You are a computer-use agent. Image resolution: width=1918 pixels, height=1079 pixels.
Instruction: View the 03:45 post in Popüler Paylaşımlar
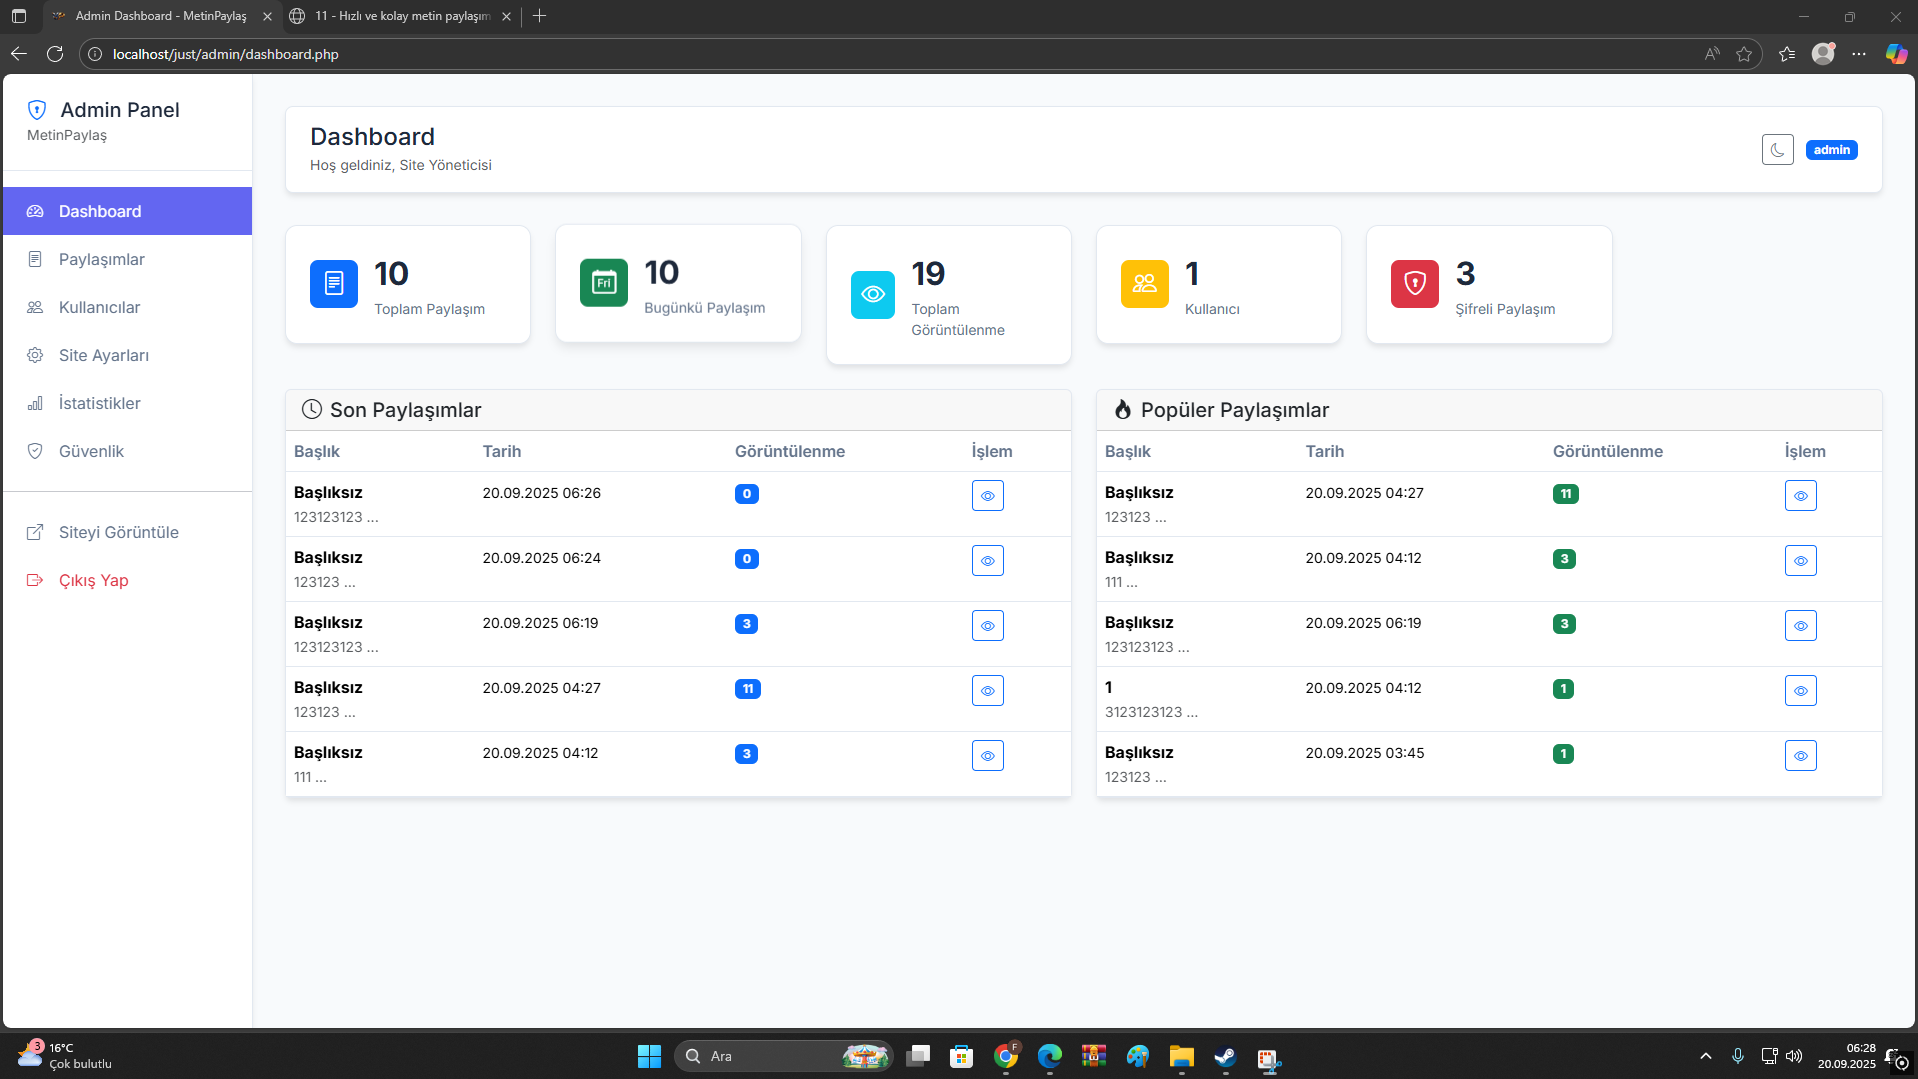click(1800, 756)
